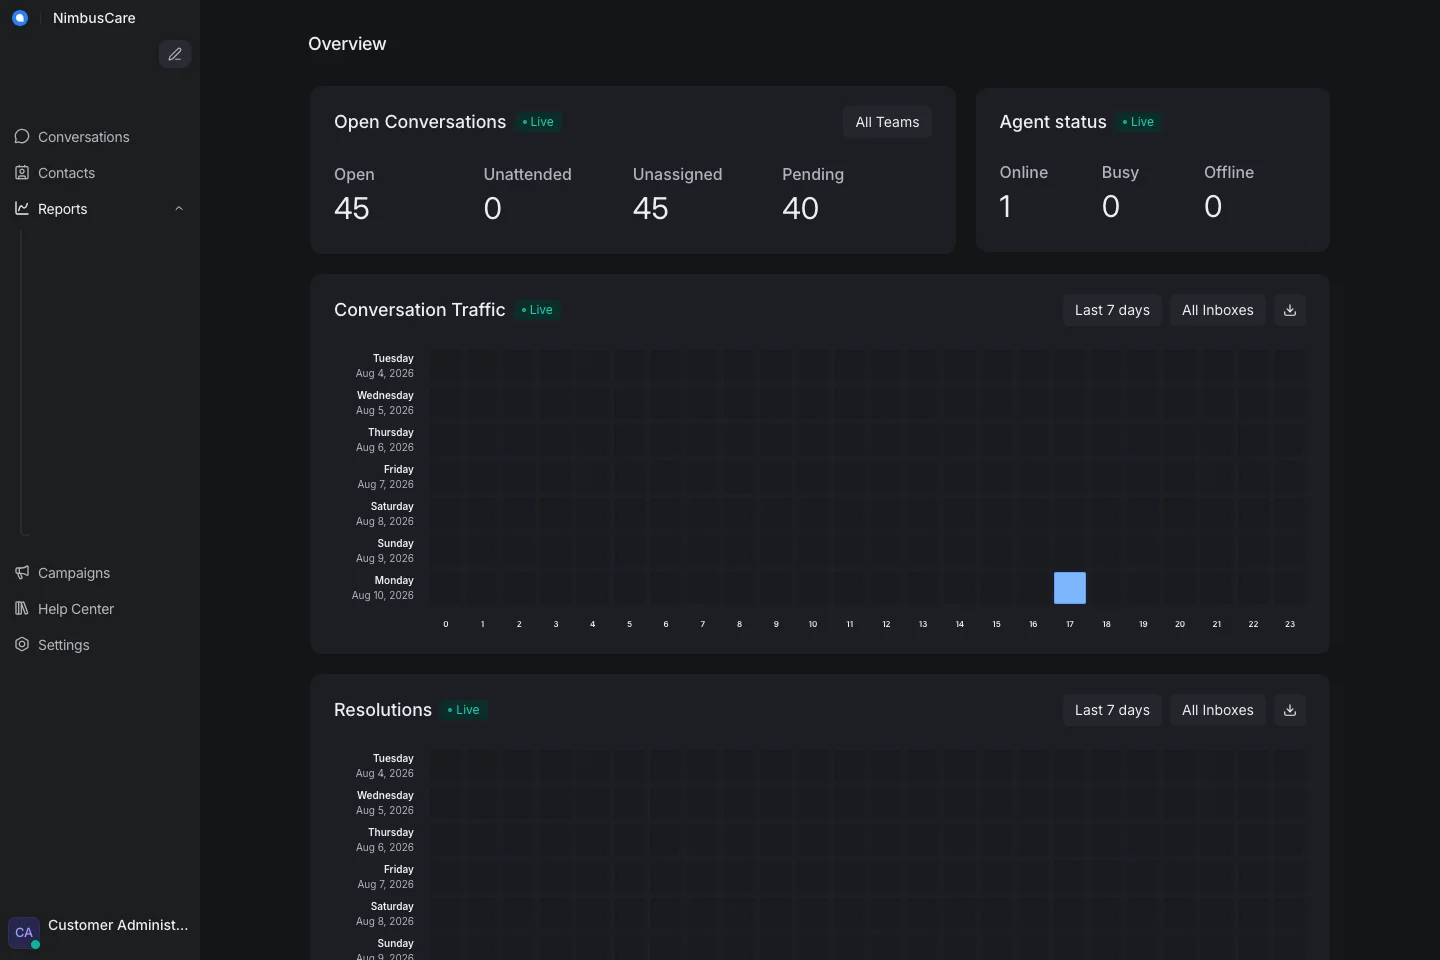Viewport: 1440px width, 960px height.
Task: Click Live badge beside Conversation Traffic
Action: [538, 310]
